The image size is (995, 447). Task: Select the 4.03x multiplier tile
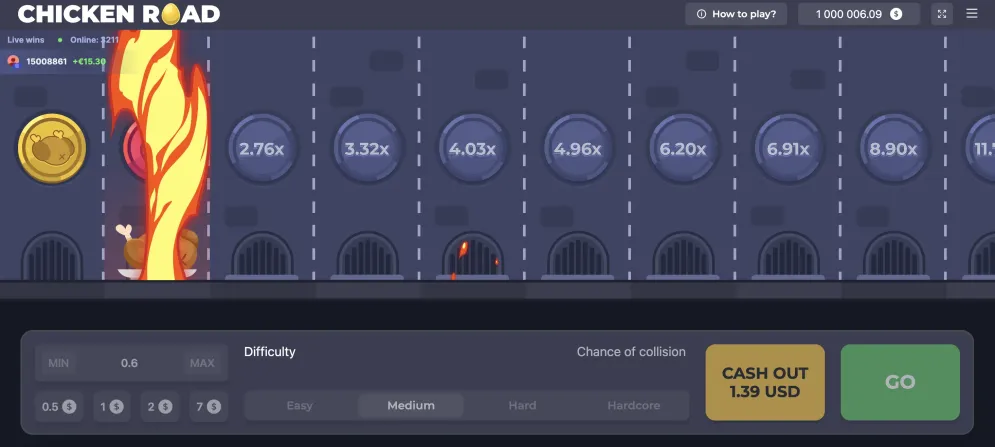coord(472,149)
